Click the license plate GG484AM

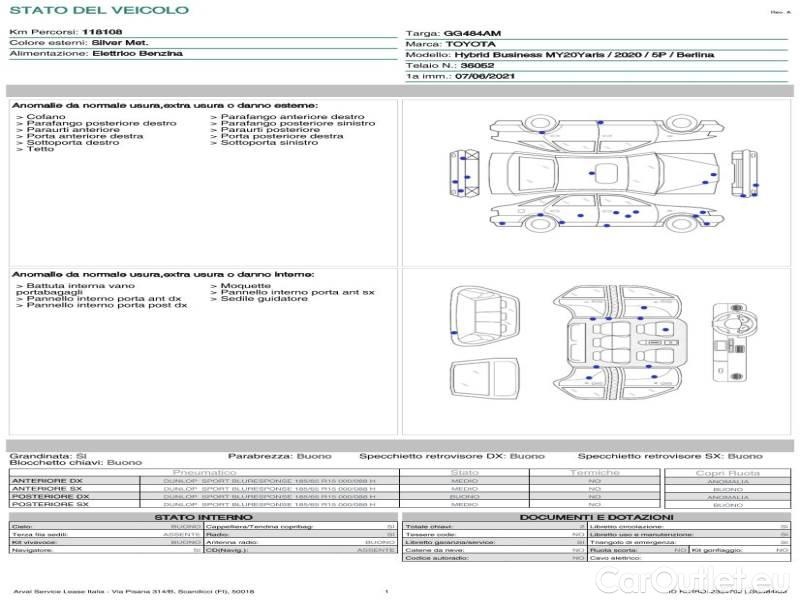tap(472, 34)
